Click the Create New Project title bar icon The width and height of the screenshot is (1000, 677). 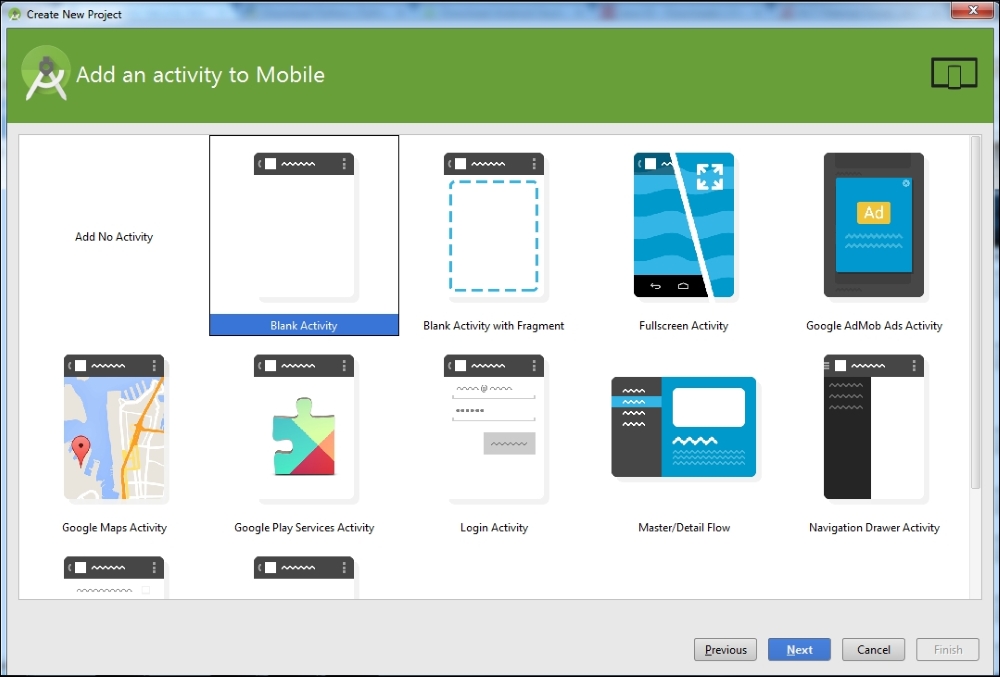(14, 14)
